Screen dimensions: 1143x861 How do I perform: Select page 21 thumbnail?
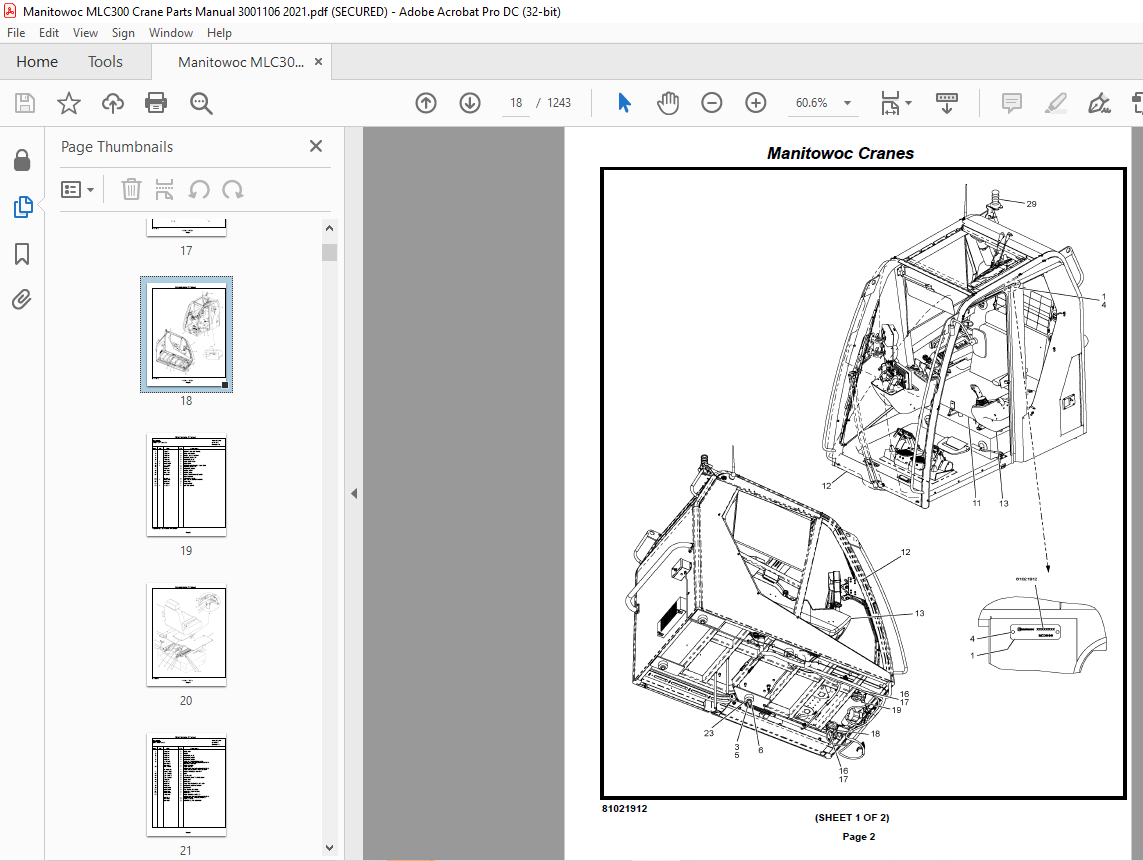pyautogui.click(x=187, y=785)
